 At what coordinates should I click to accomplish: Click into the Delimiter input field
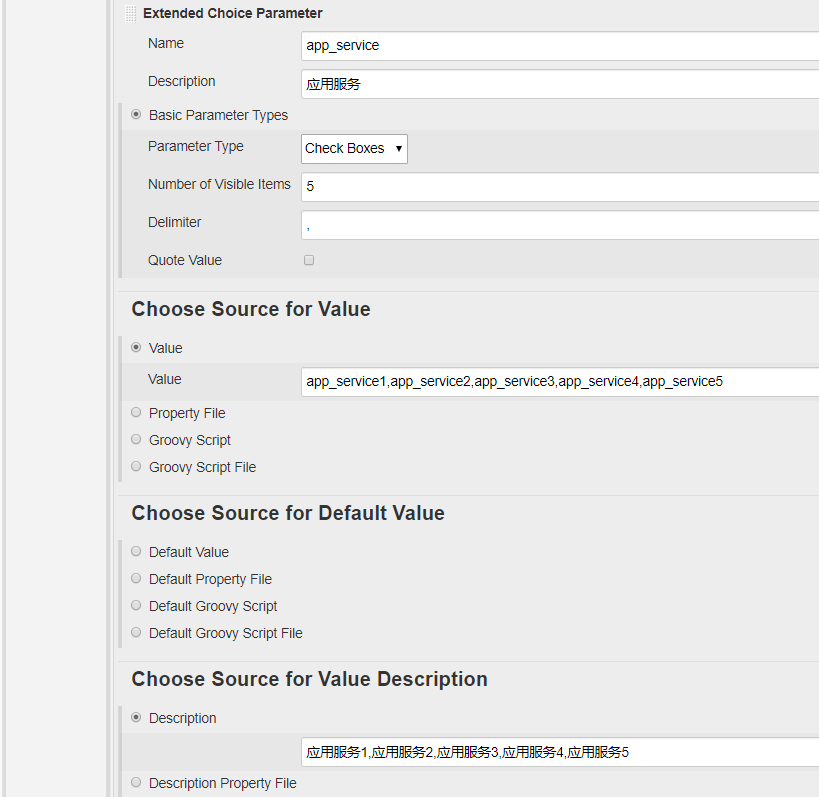(560, 225)
